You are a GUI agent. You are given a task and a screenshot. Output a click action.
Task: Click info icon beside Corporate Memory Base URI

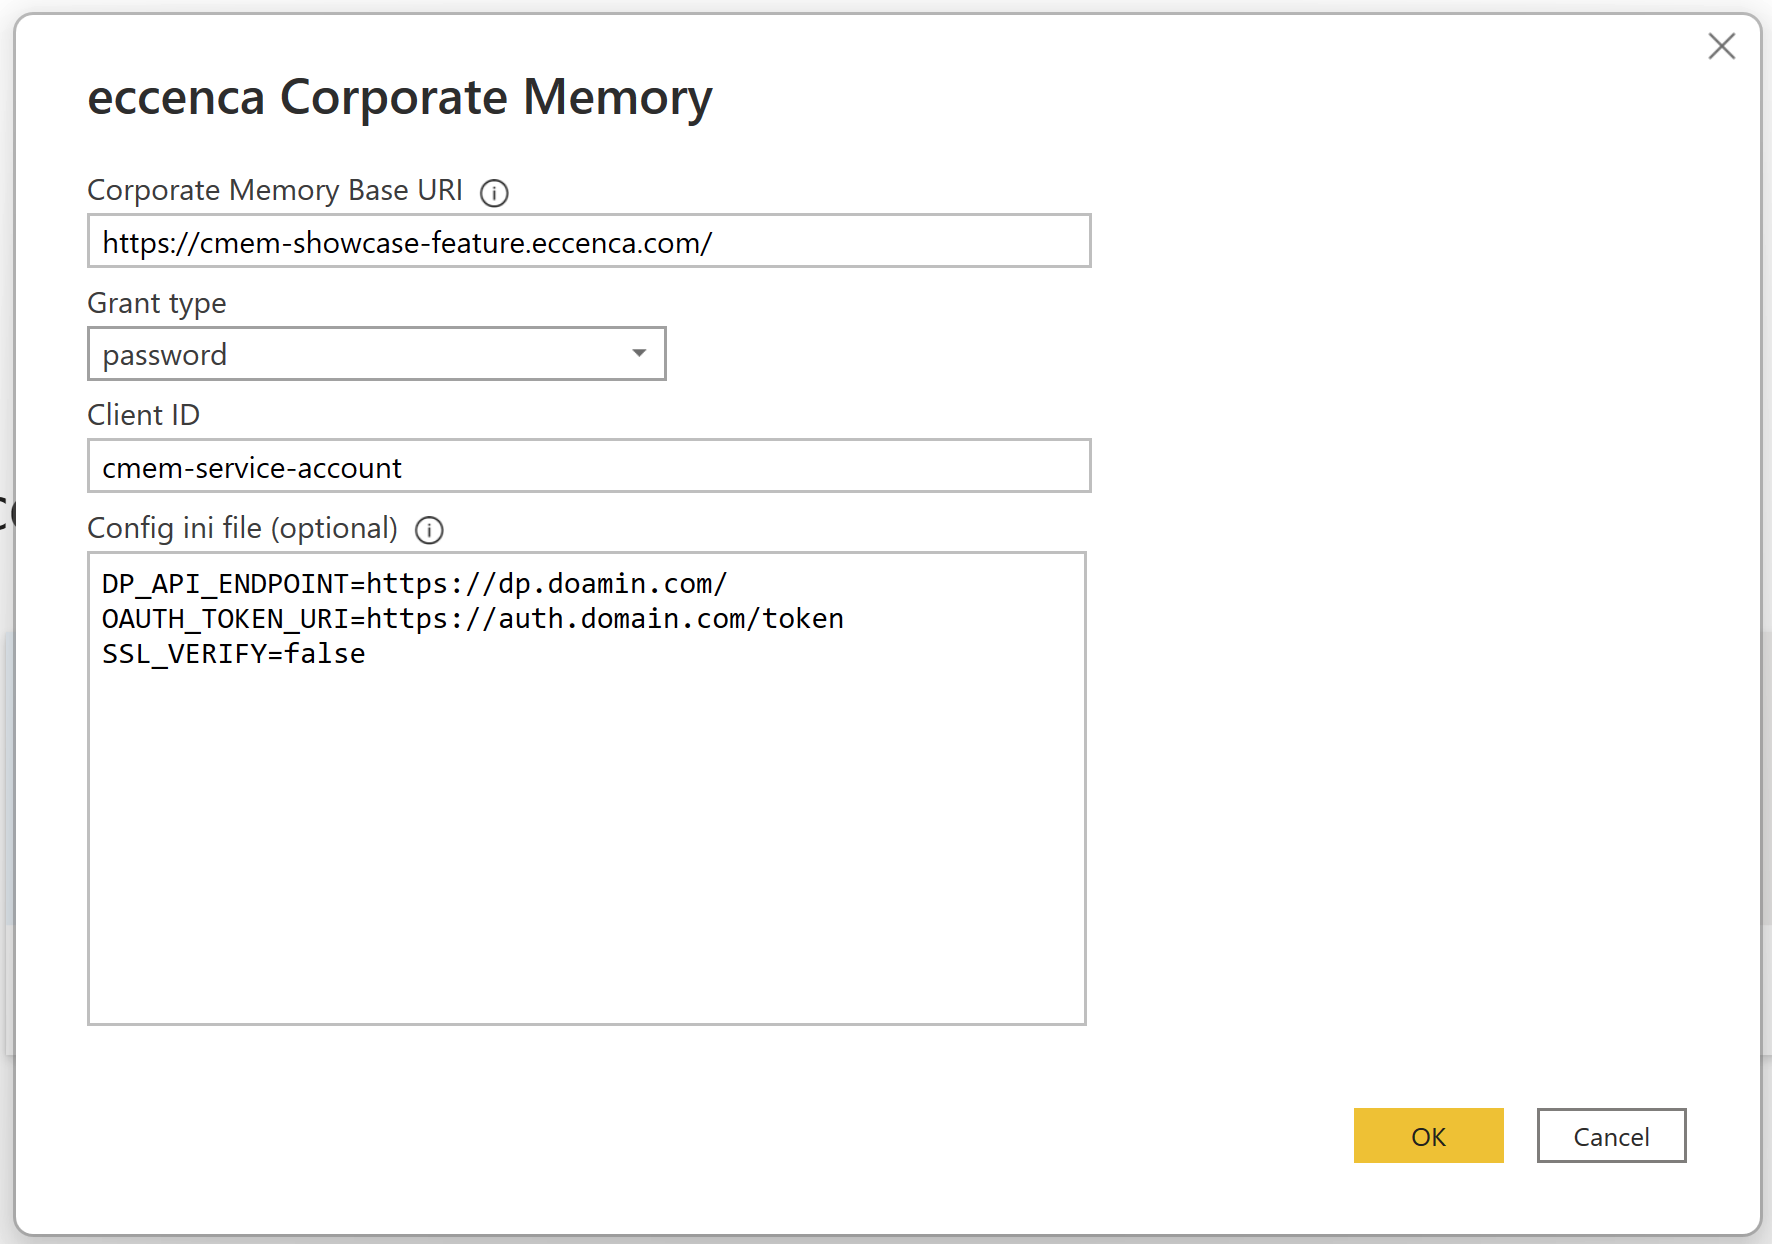tap(494, 192)
